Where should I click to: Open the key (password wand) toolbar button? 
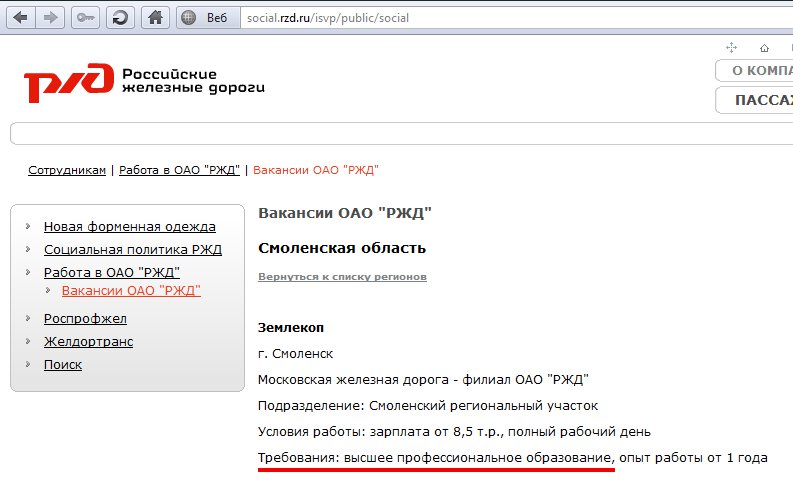coord(85,18)
